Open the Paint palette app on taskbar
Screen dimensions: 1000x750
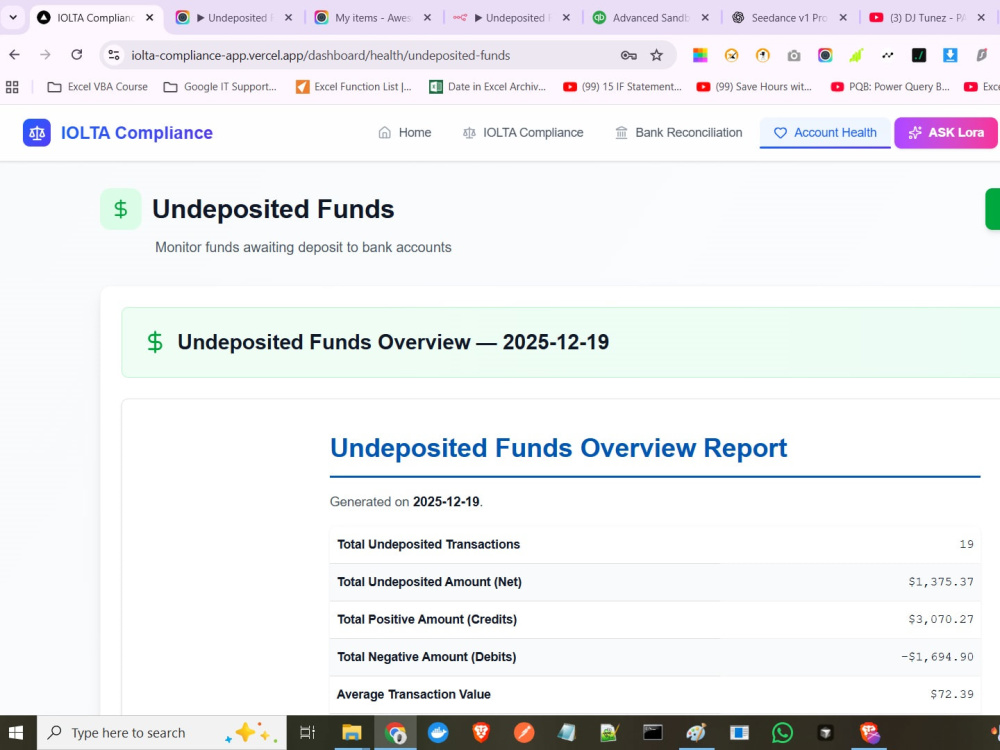click(x=696, y=733)
